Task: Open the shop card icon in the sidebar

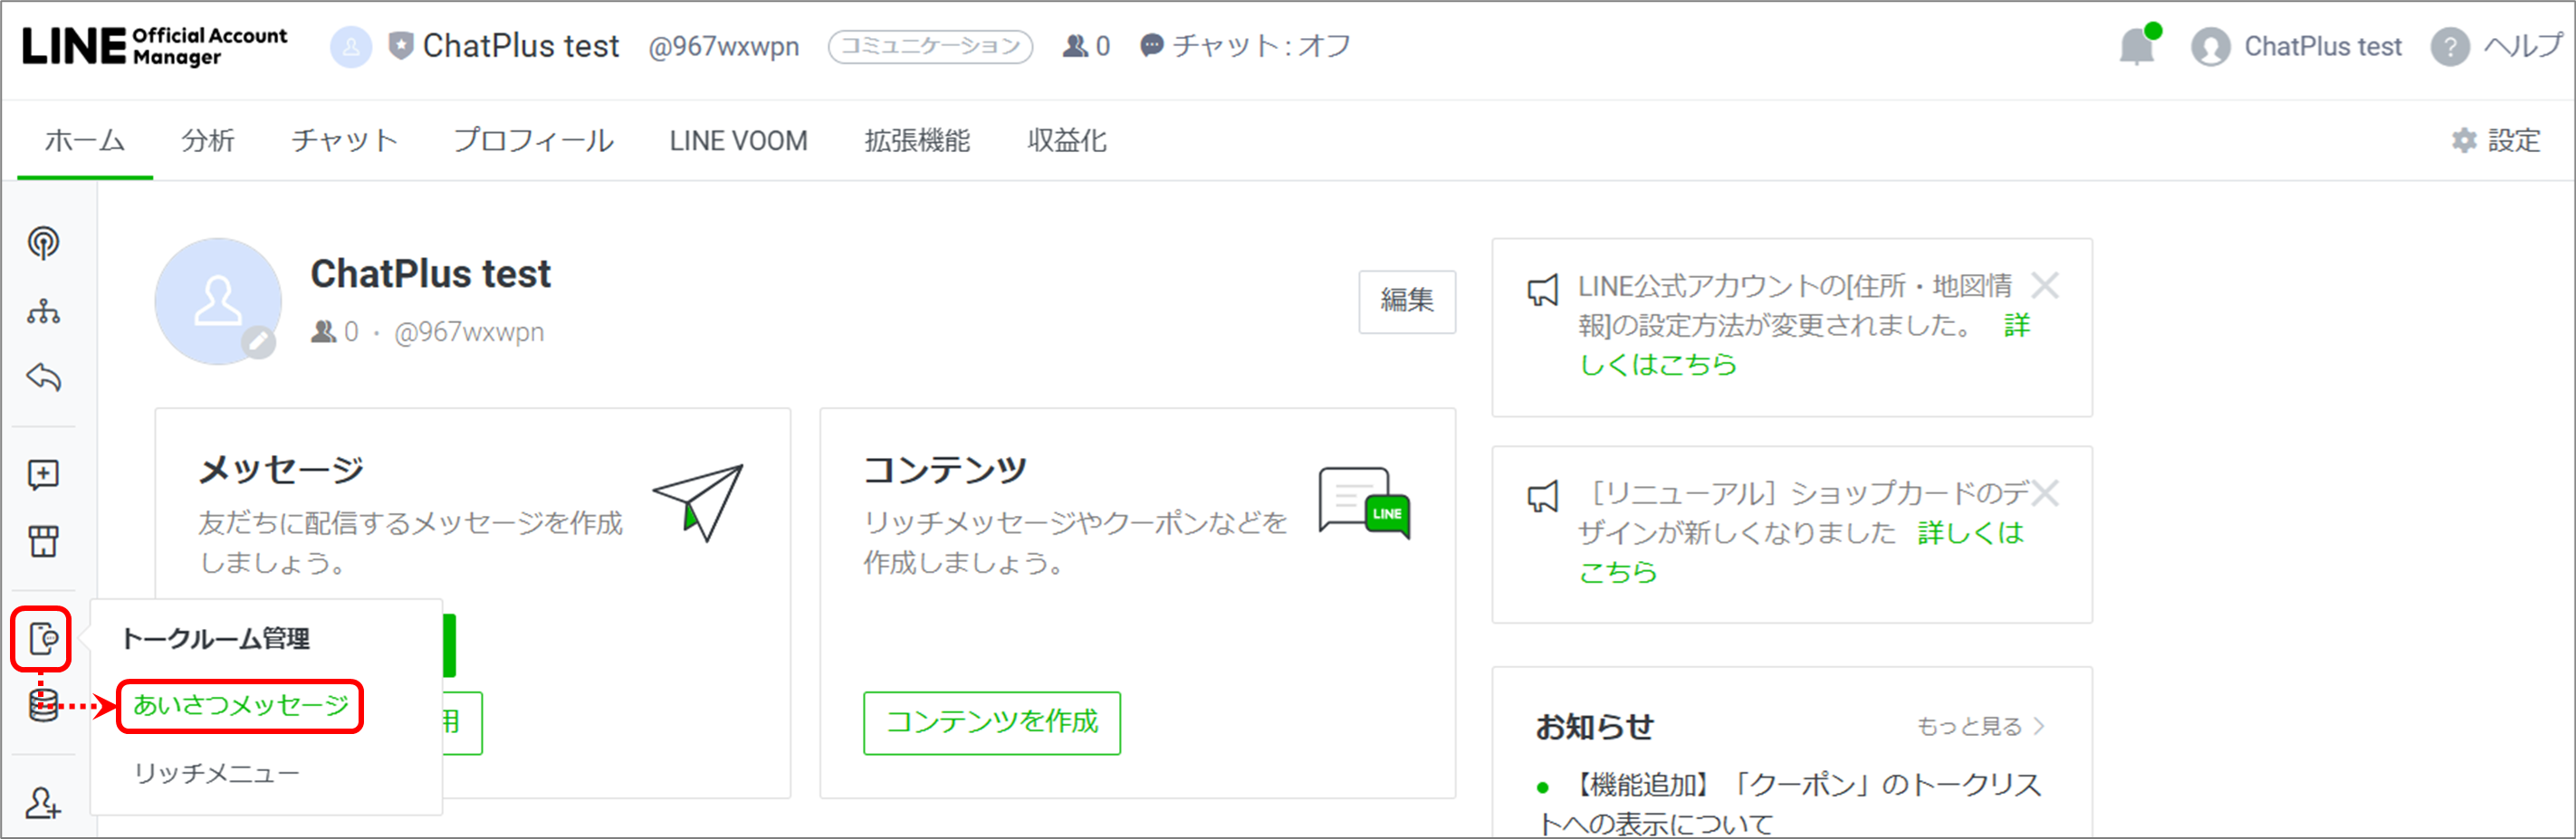Action: coord(43,541)
